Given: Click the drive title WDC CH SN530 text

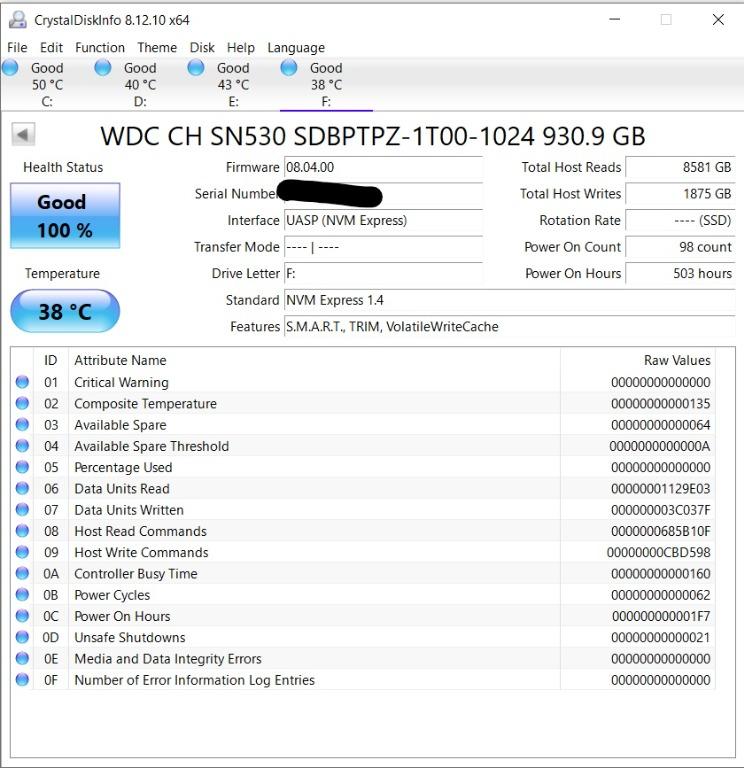Looking at the screenshot, I should [x=373, y=136].
